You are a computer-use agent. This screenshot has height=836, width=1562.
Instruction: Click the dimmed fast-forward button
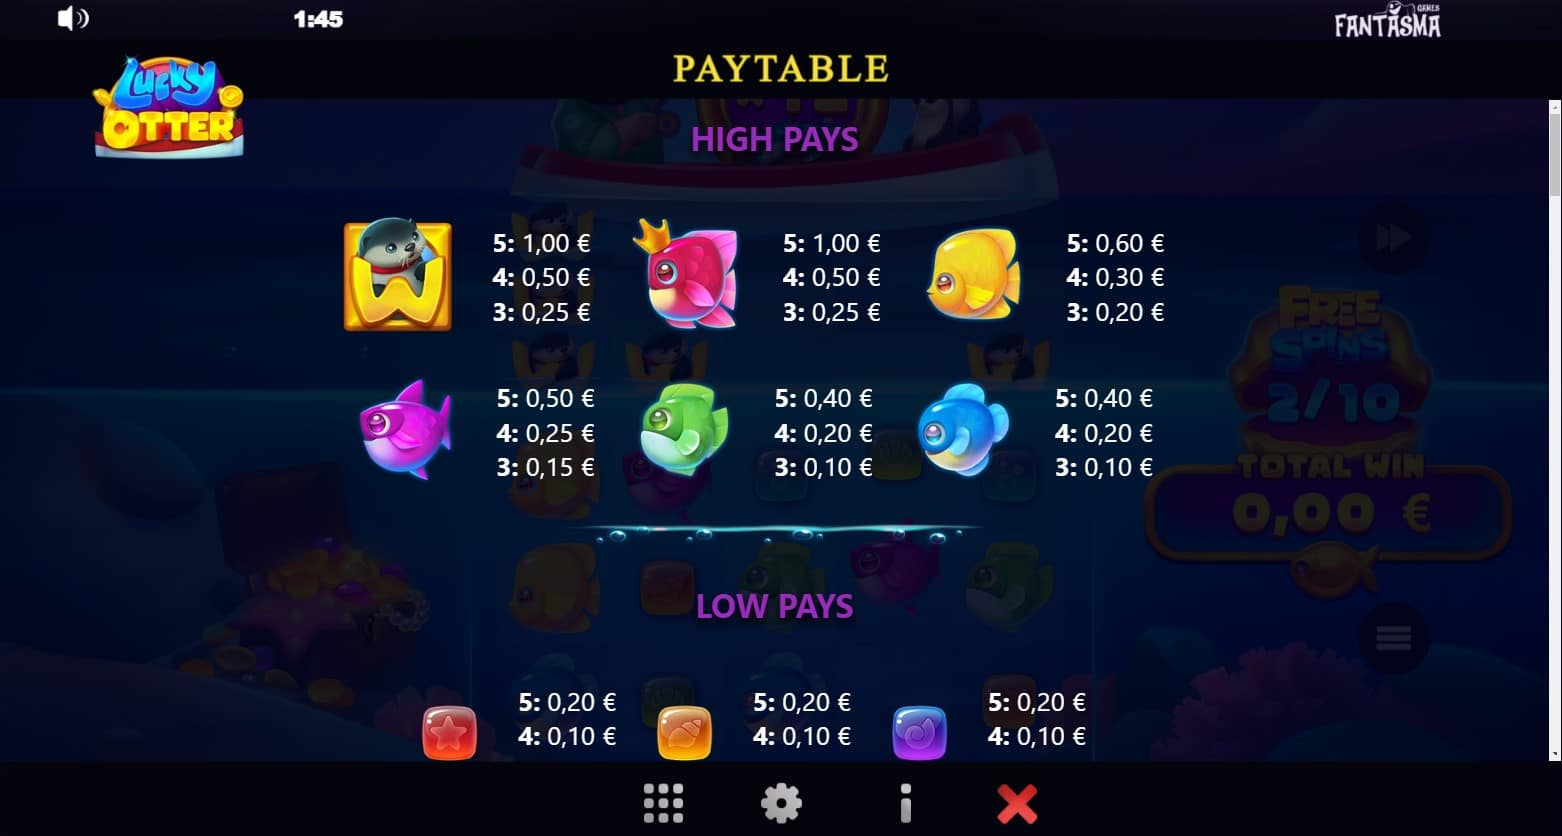[x=1393, y=238]
